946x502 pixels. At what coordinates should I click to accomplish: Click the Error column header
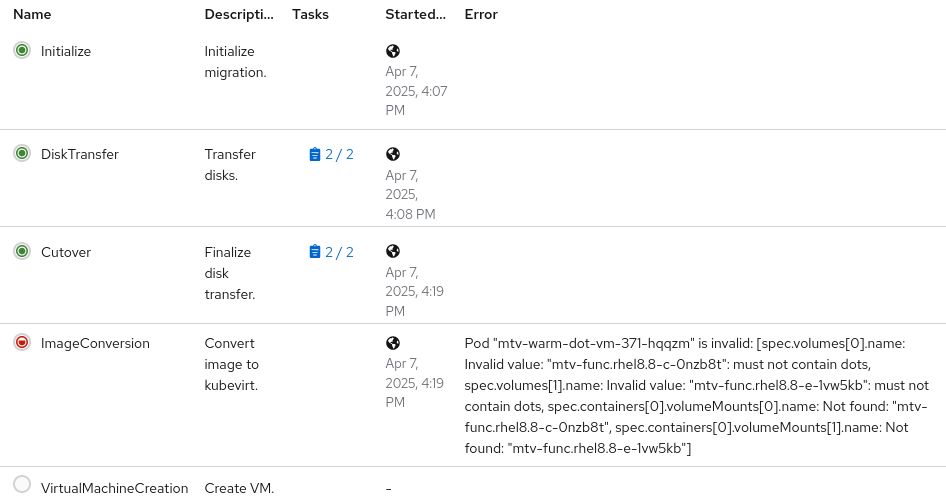coord(481,15)
